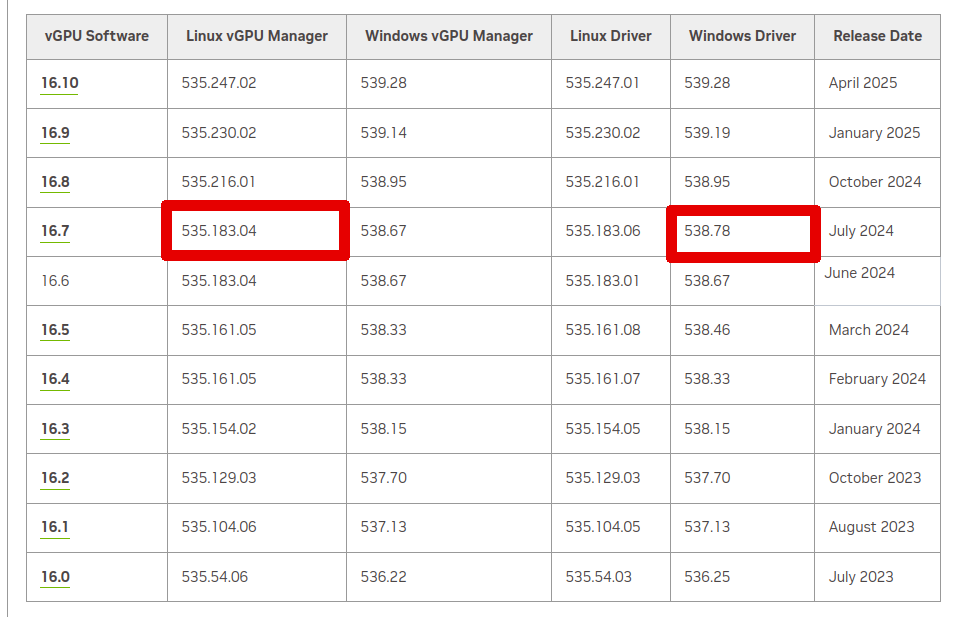Select the 536.22 Windows vGPU Manager cell

click(x=384, y=577)
